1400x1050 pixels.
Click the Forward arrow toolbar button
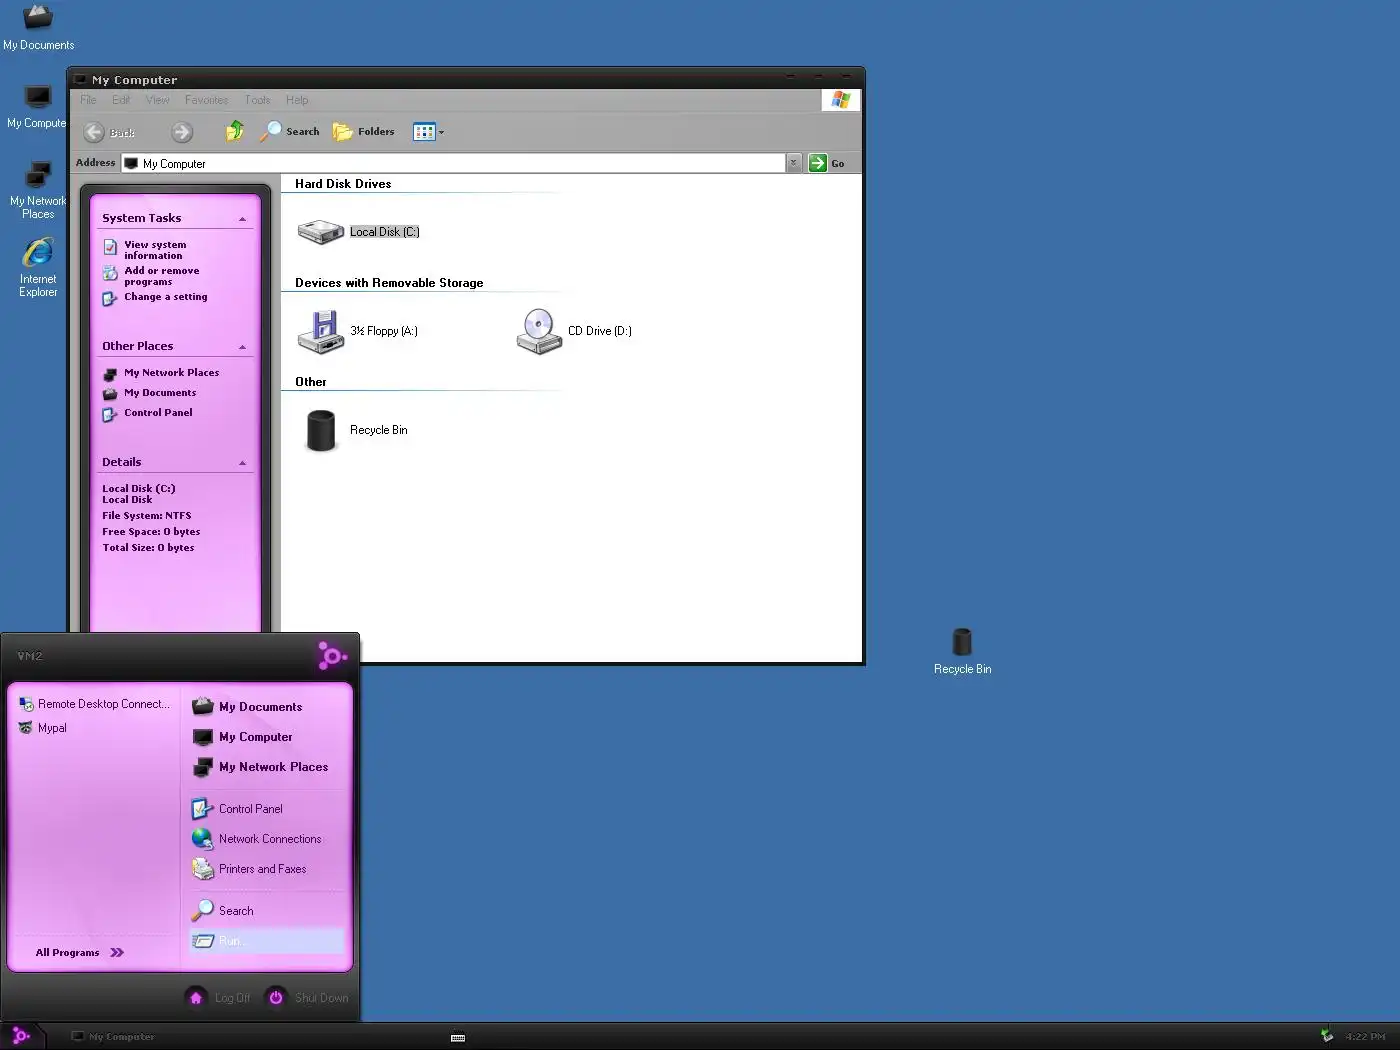(181, 132)
